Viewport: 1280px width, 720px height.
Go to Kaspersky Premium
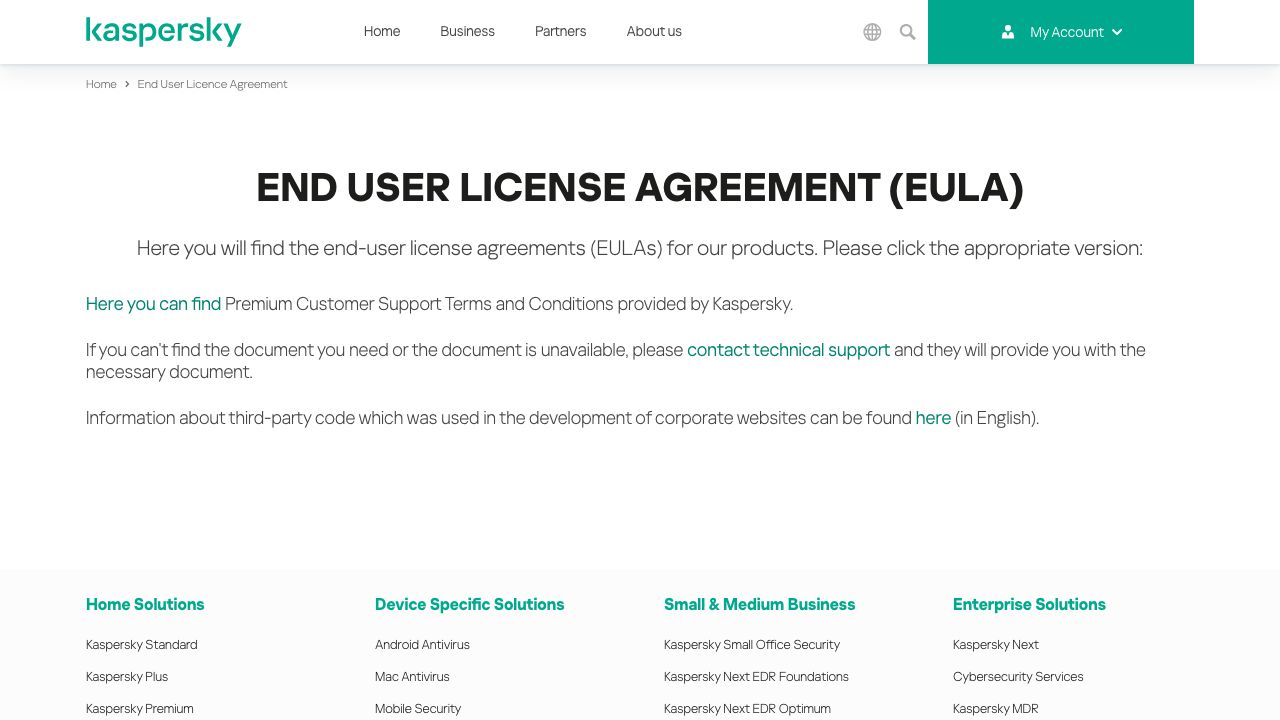(x=140, y=709)
